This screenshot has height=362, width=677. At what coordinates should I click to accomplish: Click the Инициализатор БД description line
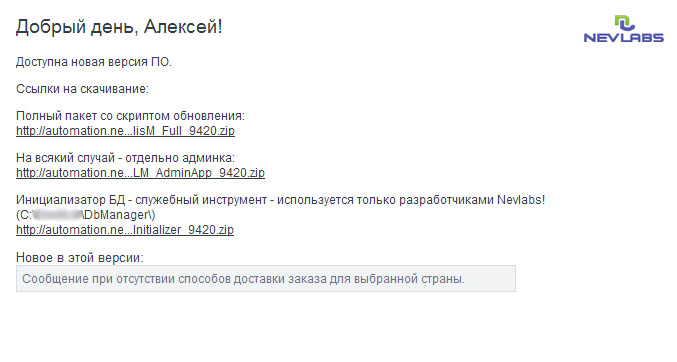[281, 200]
